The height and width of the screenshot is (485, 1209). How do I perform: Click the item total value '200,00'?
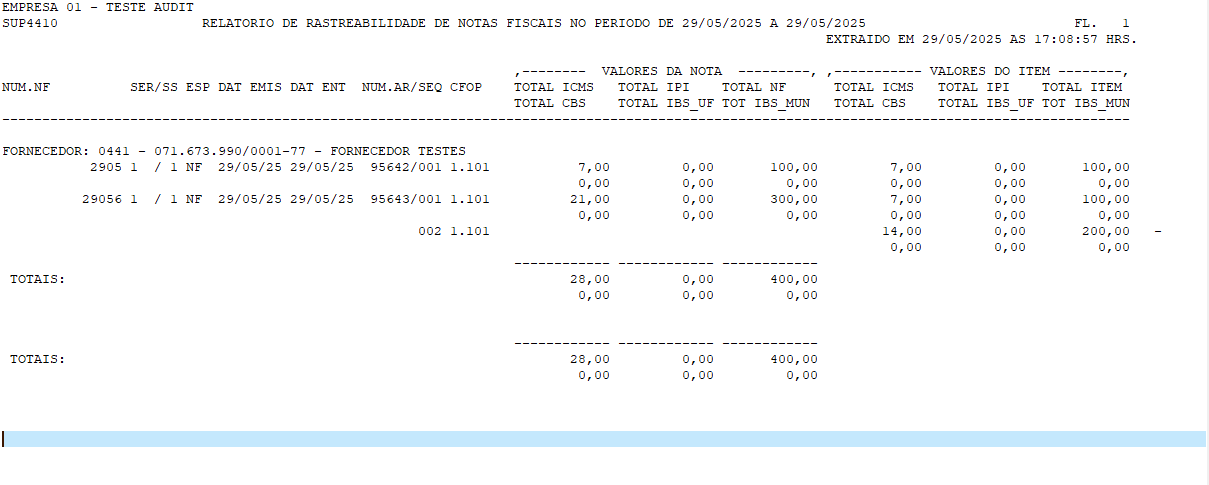[1106, 232]
